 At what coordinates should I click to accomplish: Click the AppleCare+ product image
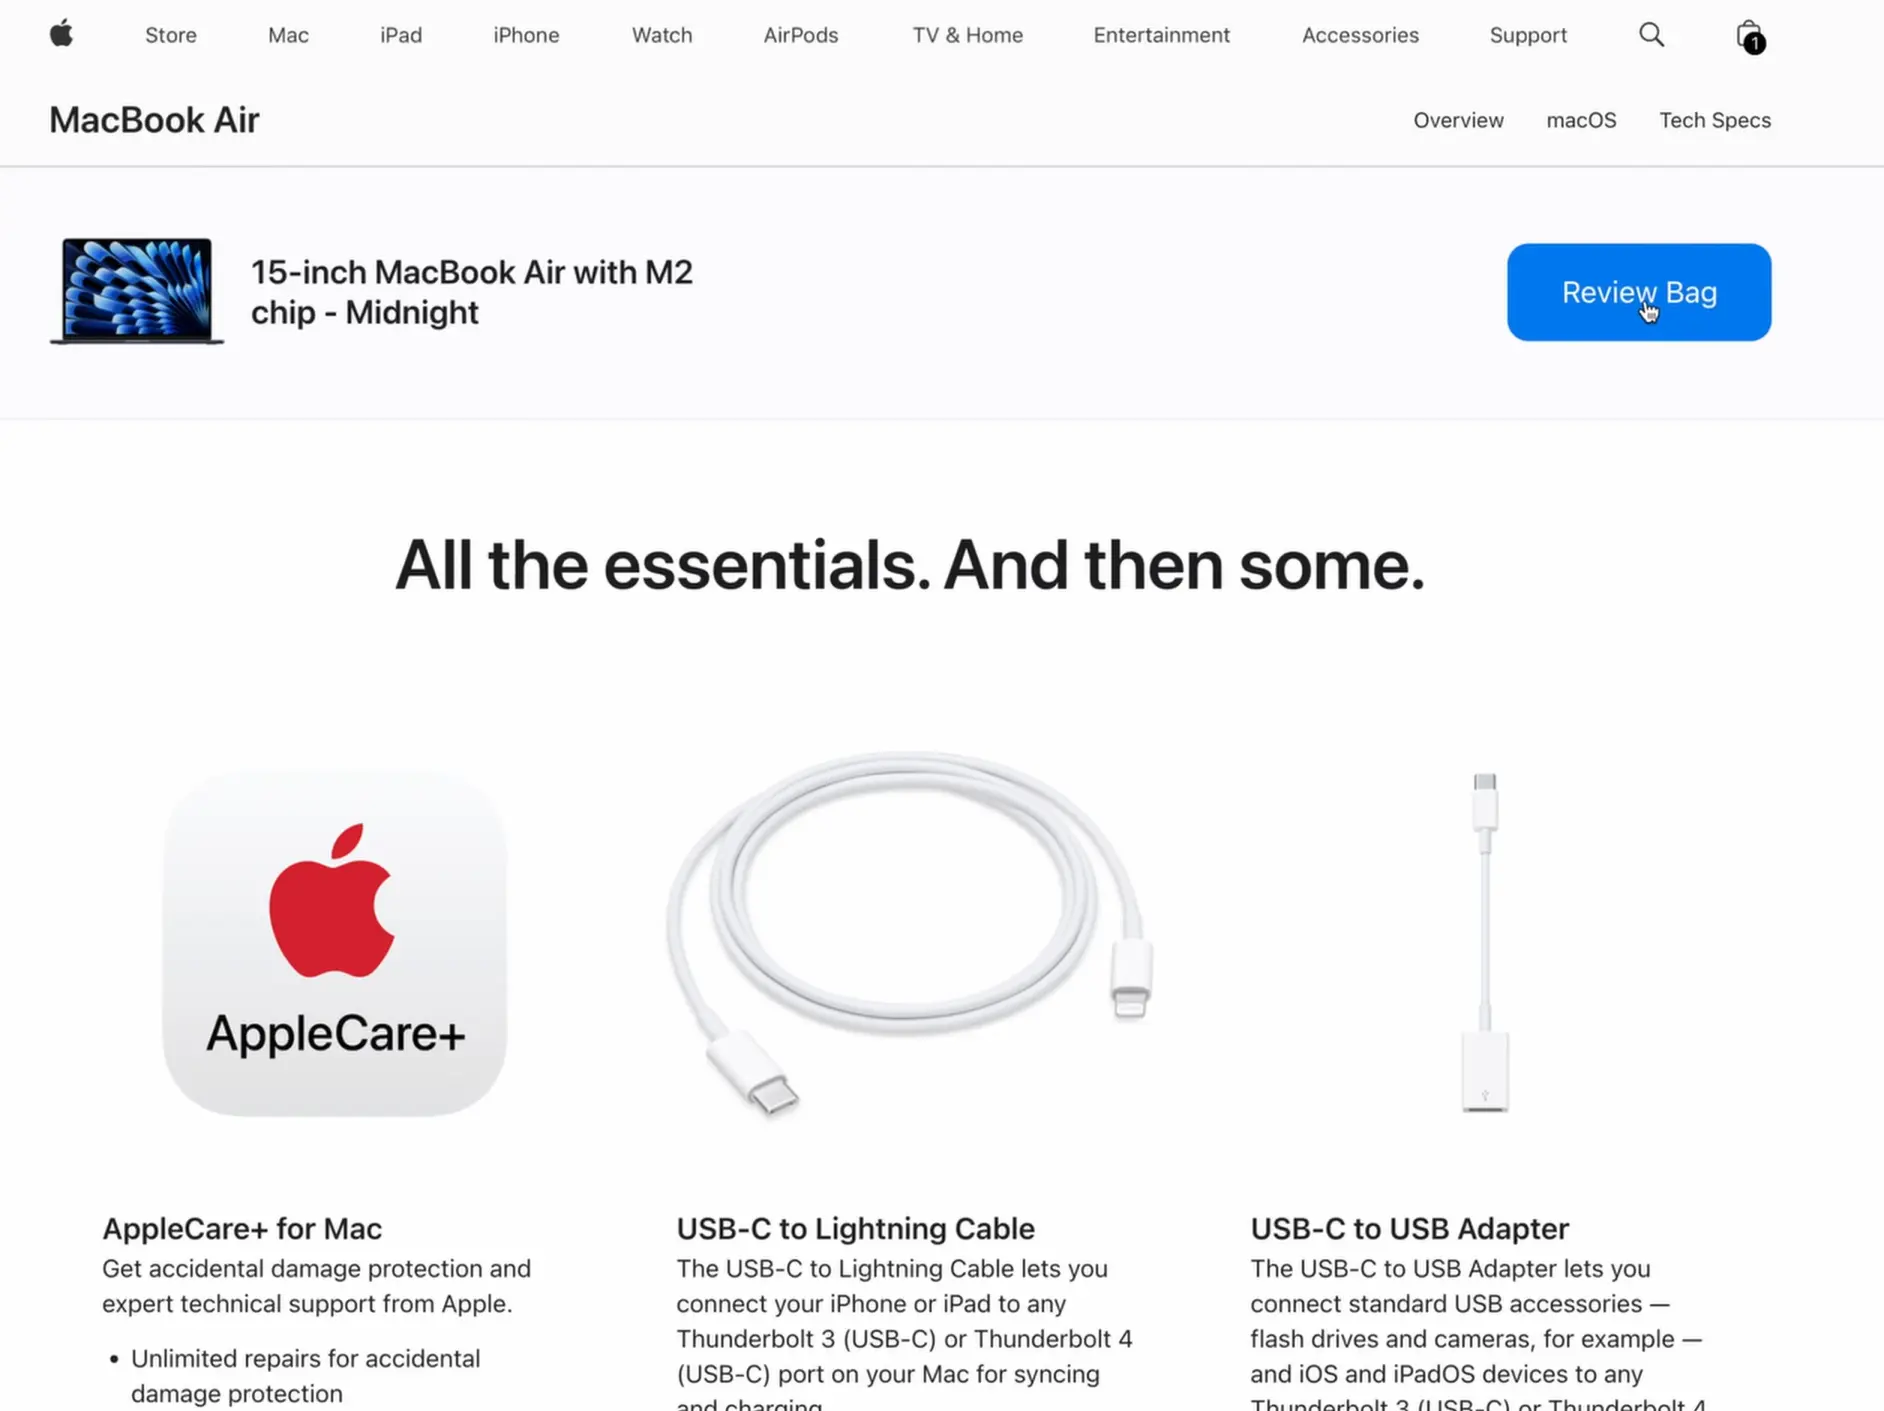pyautogui.click(x=335, y=943)
